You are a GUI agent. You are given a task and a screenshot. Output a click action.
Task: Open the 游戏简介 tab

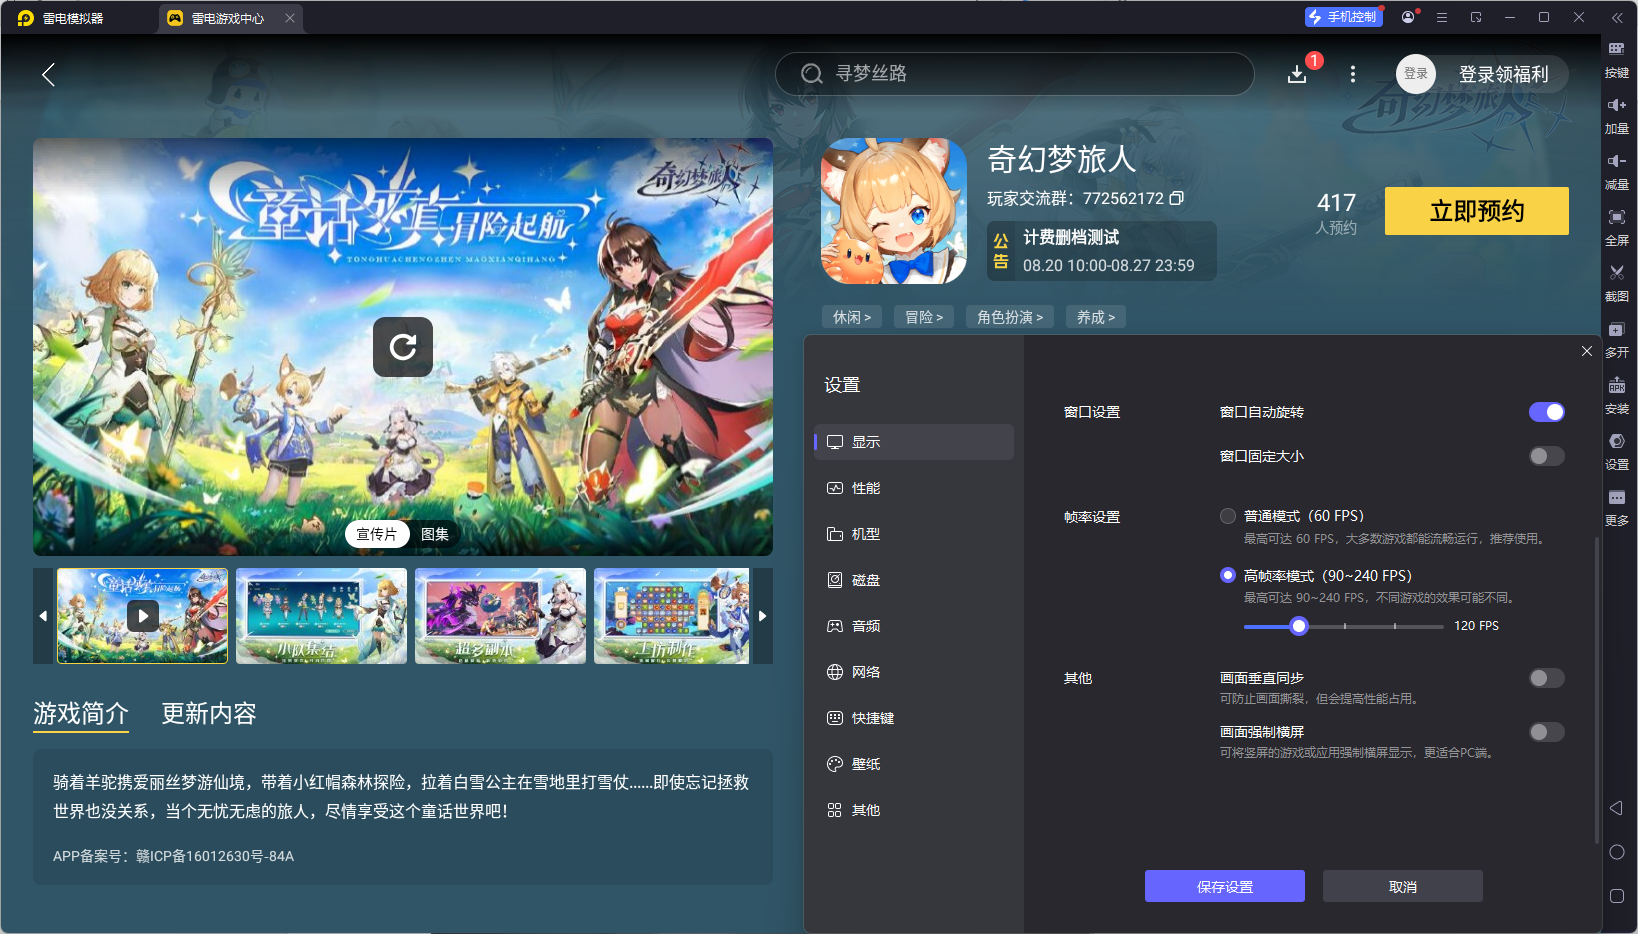coord(81,713)
